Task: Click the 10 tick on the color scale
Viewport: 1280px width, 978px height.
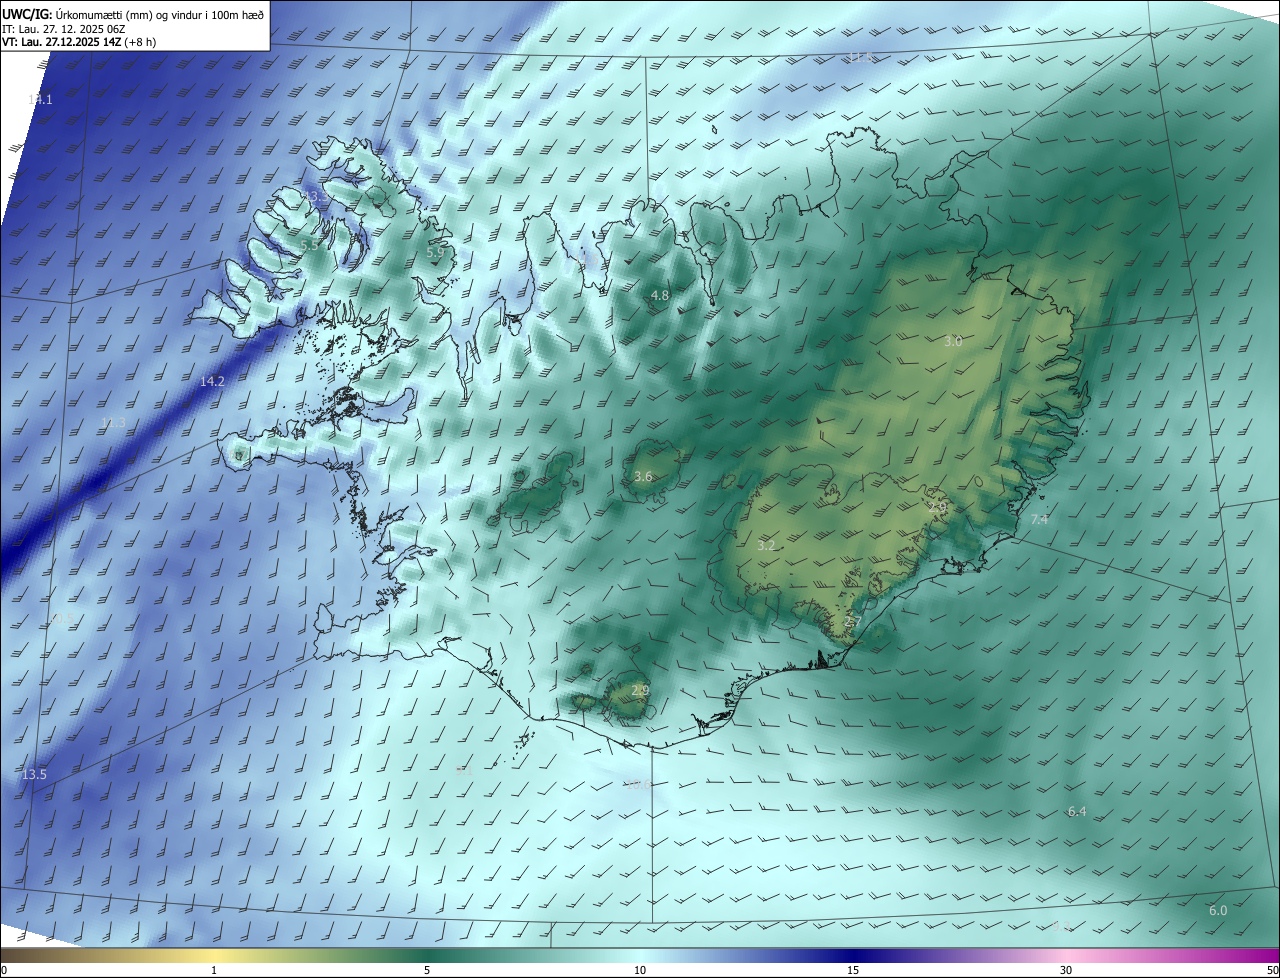Action: (640, 970)
